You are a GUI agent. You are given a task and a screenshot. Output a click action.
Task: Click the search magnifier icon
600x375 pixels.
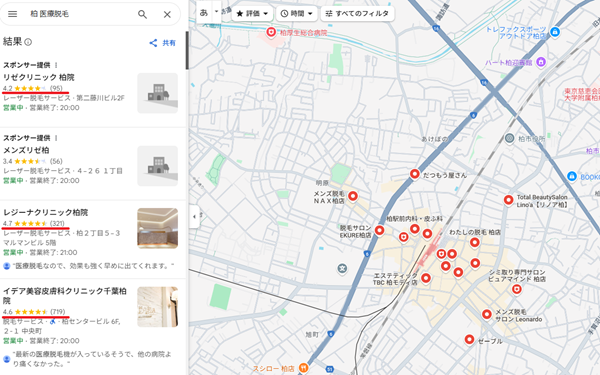coord(142,15)
